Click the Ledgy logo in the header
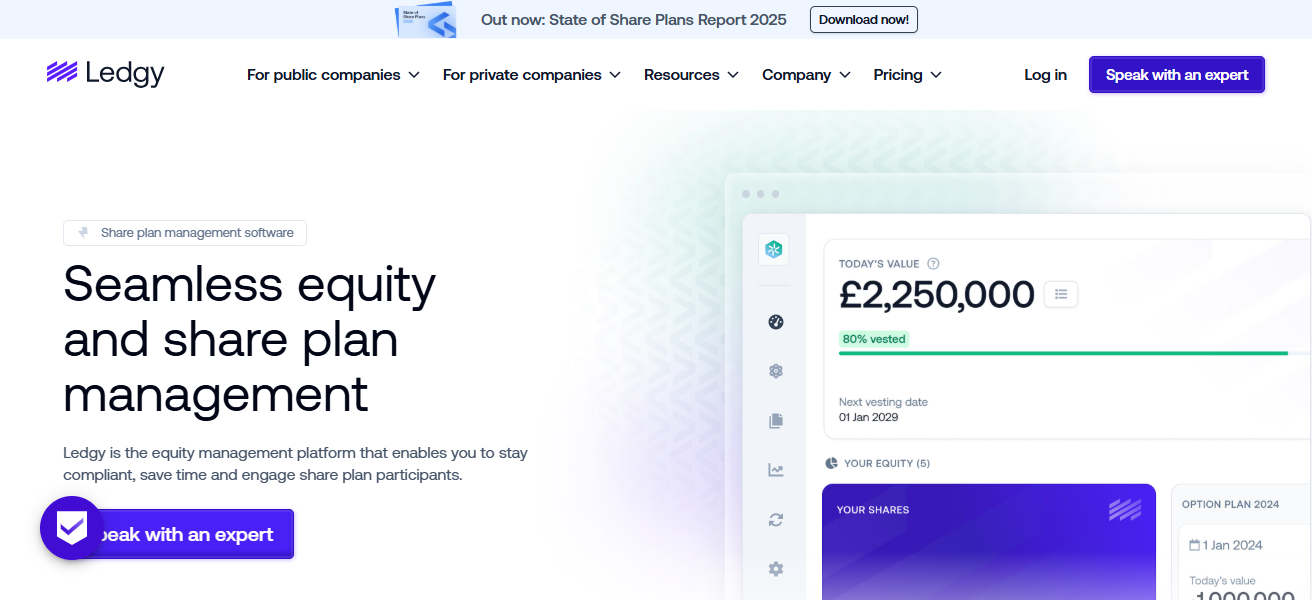Screen dimensions: 1312x600 (x=105, y=73)
